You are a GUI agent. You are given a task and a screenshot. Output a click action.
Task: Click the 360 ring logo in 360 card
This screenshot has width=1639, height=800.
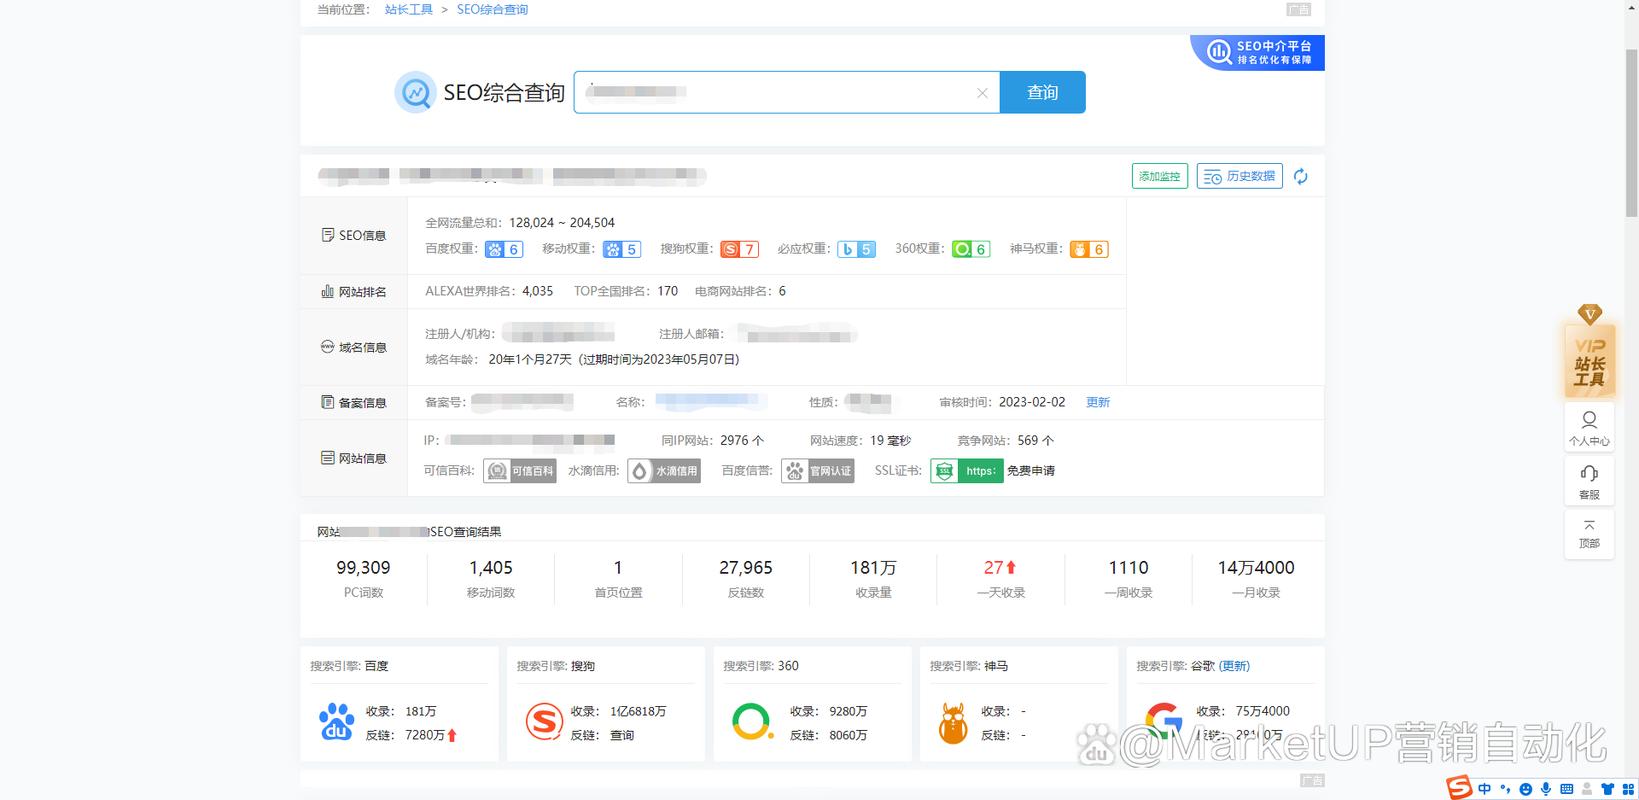click(752, 722)
